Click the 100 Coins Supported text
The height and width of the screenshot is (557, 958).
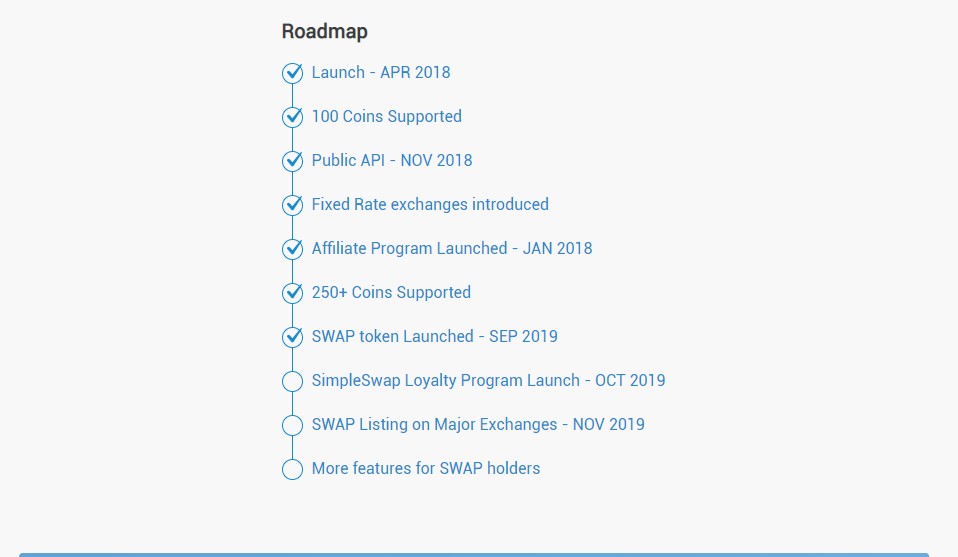[387, 116]
